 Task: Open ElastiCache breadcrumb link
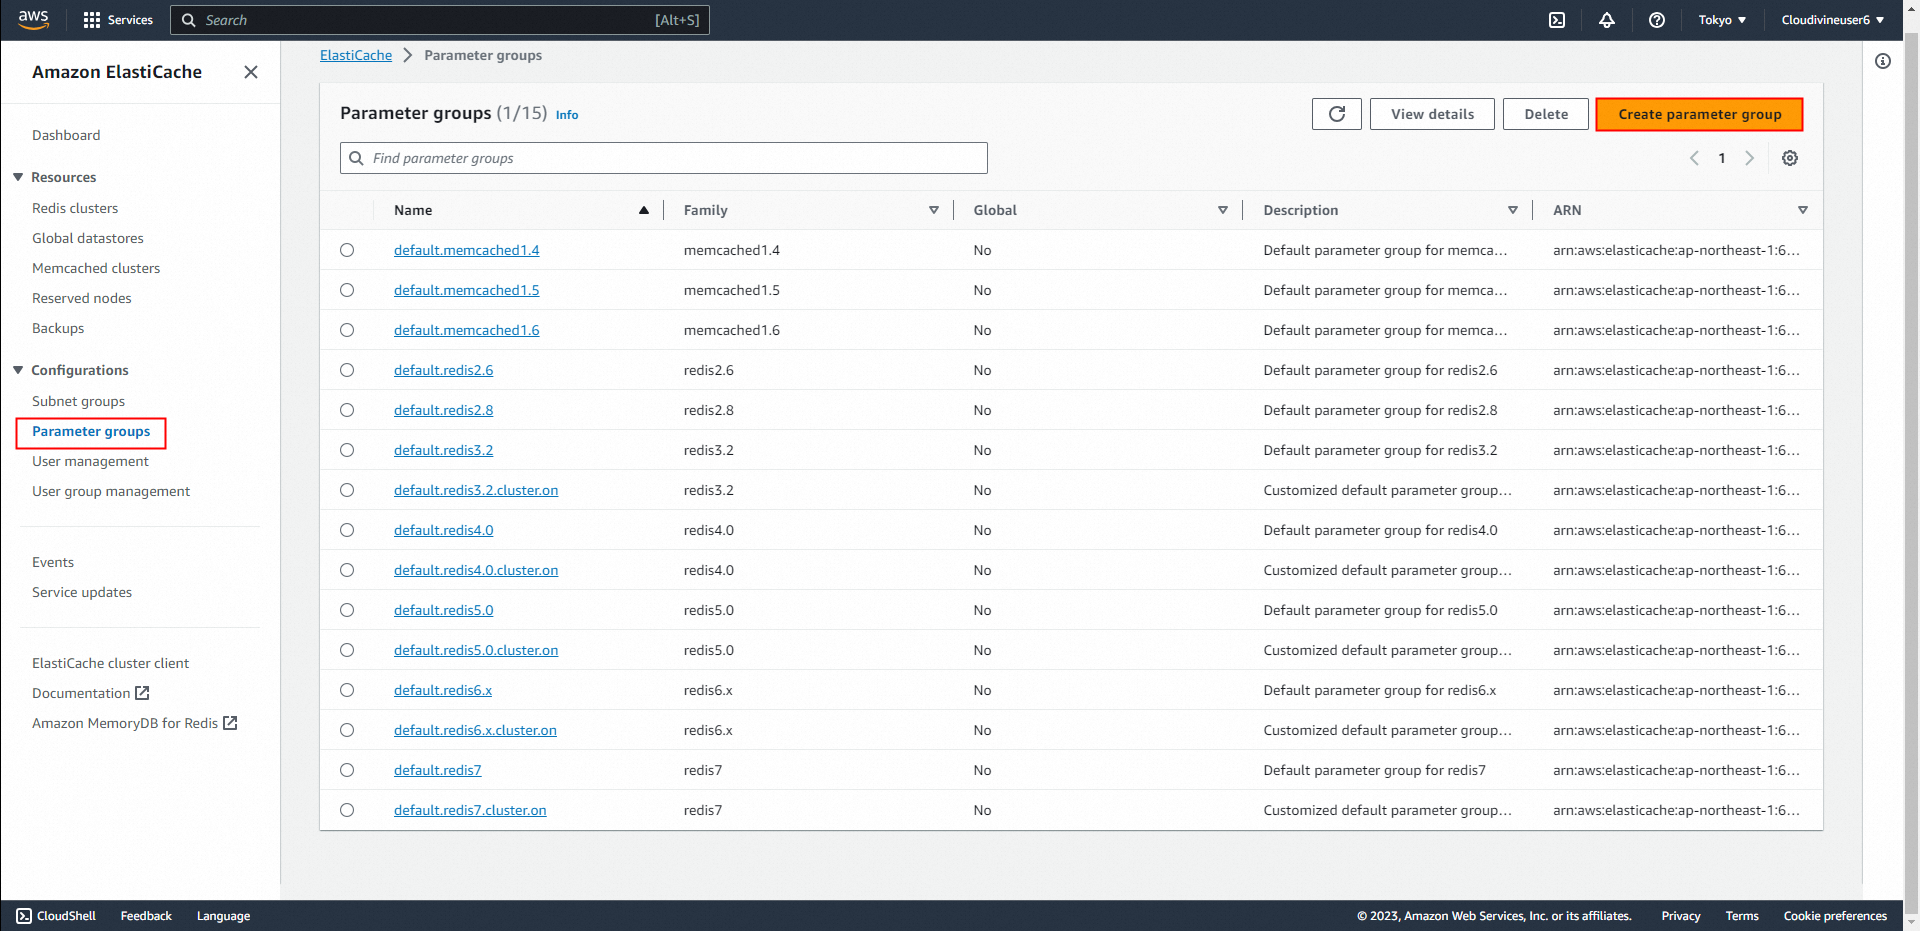coord(356,55)
